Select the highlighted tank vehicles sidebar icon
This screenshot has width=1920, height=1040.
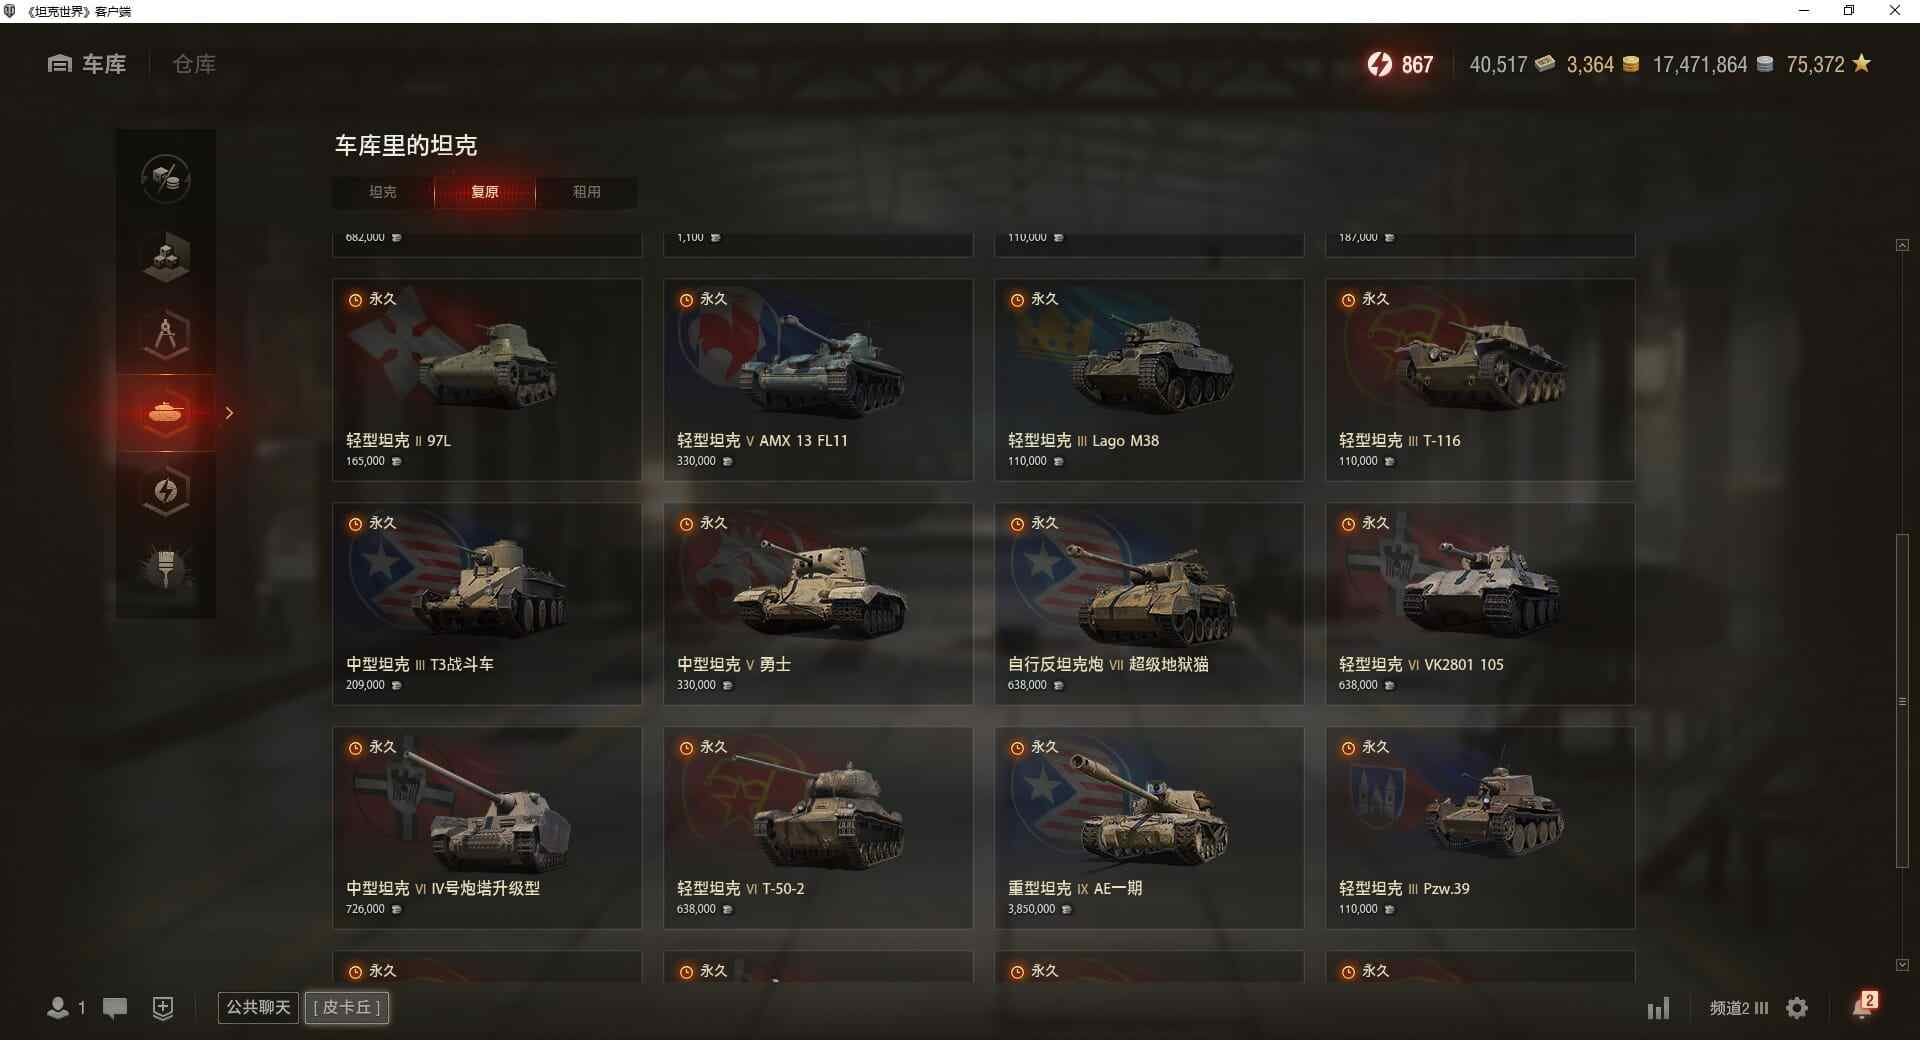tap(166, 412)
